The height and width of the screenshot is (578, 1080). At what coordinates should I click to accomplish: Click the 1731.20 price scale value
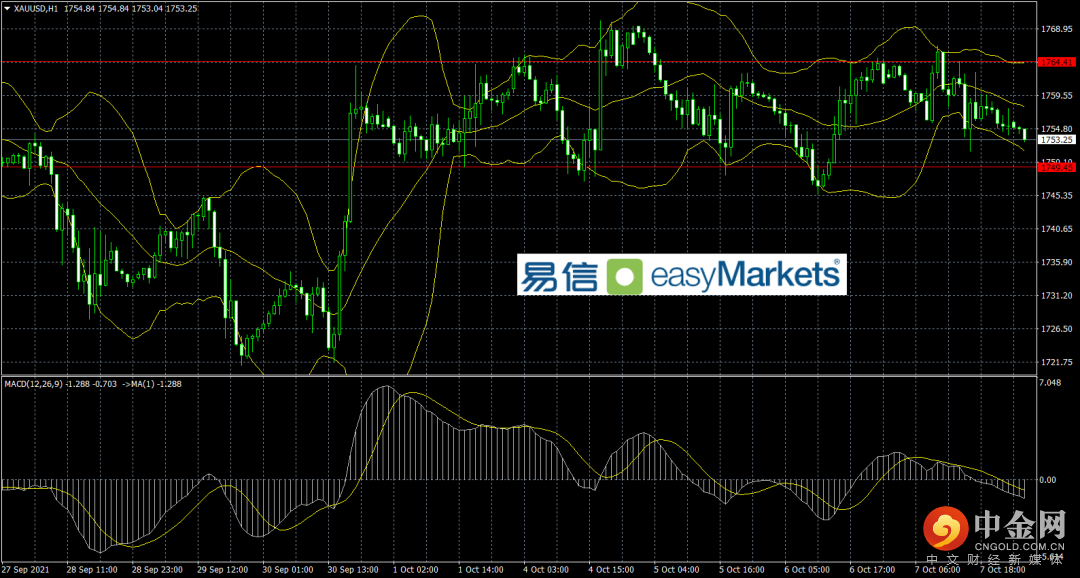(x=1058, y=295)
